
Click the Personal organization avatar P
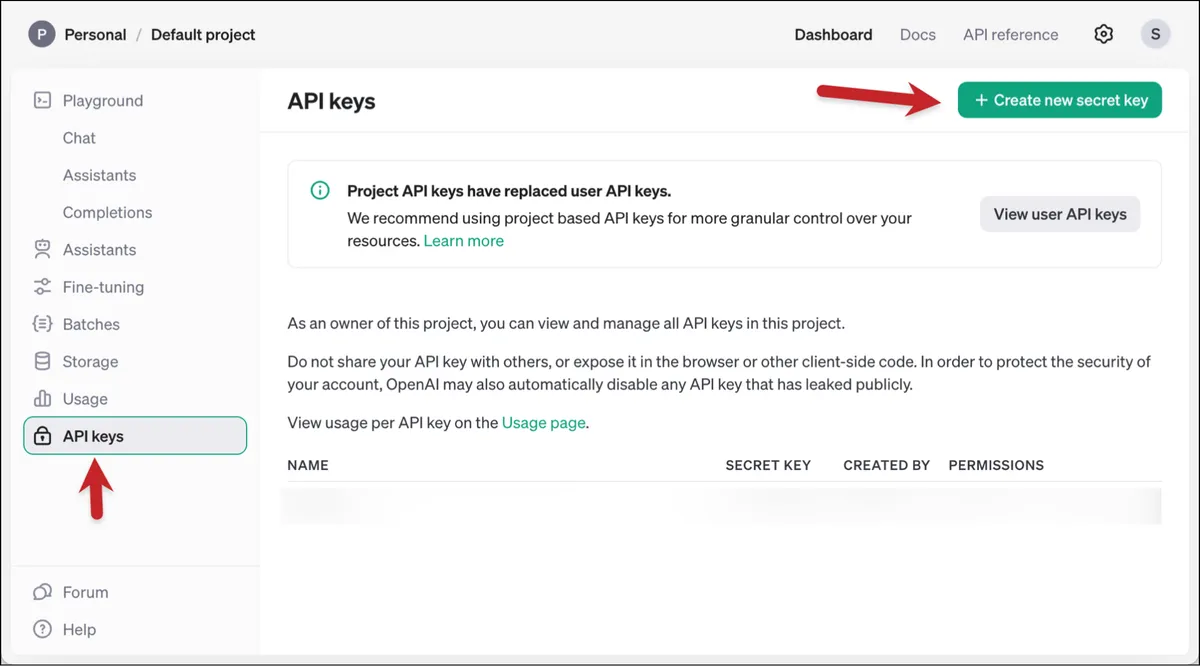pos(41,34)
